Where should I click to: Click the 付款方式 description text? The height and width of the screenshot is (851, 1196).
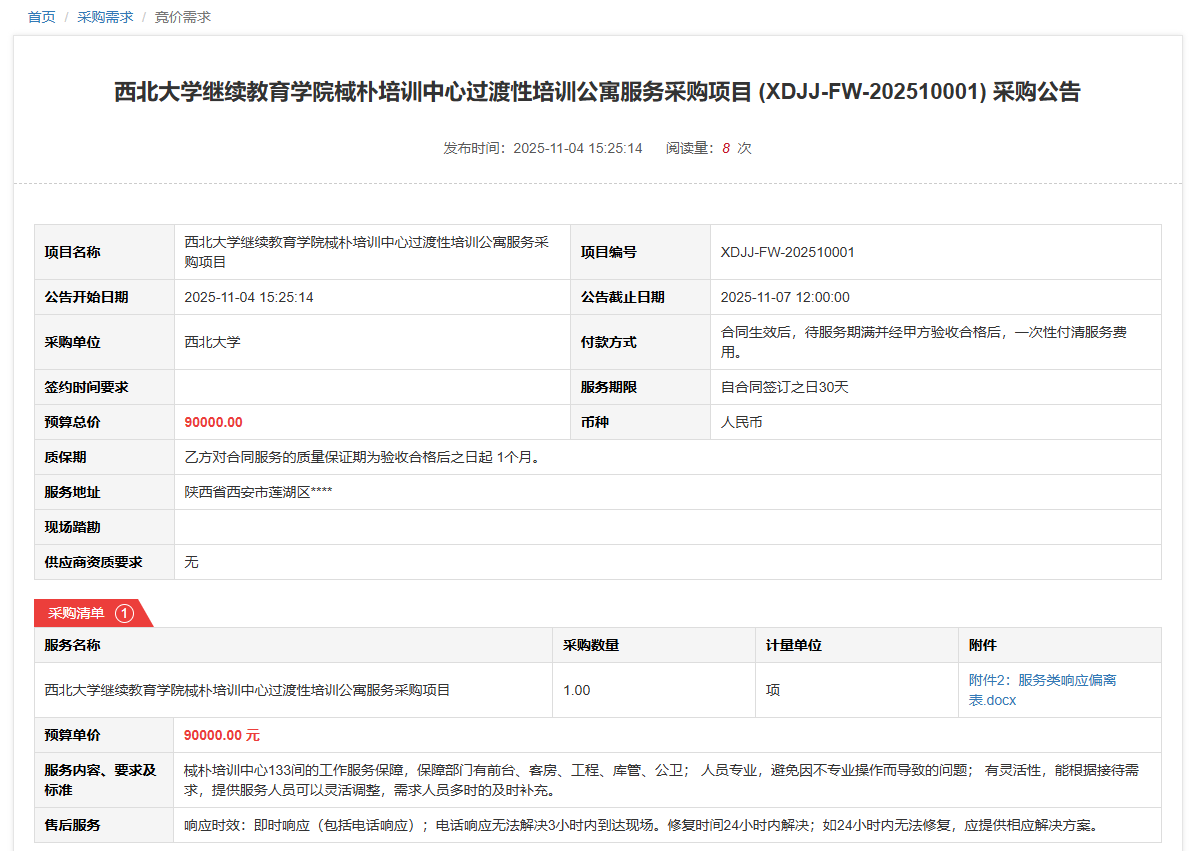click(x=923, y=342)
